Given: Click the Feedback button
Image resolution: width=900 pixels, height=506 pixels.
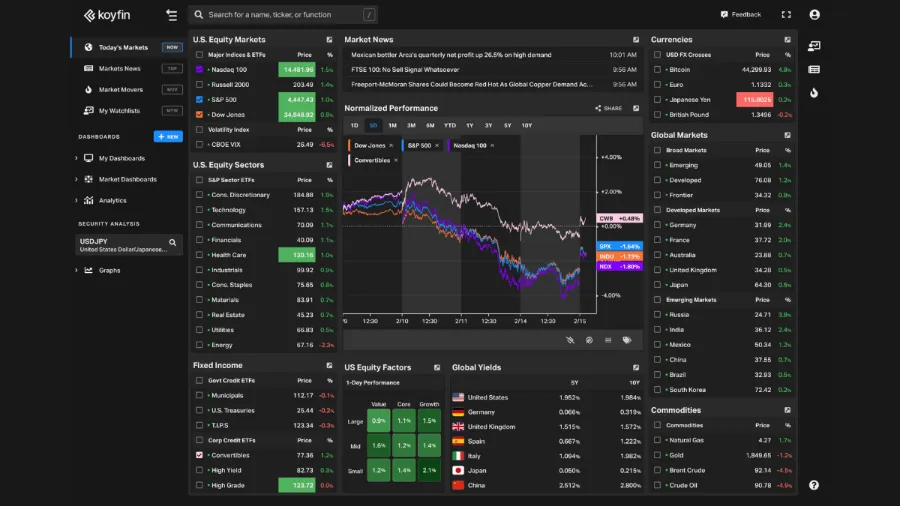Looking at the screenshot, I should click(x=740, y=15).
